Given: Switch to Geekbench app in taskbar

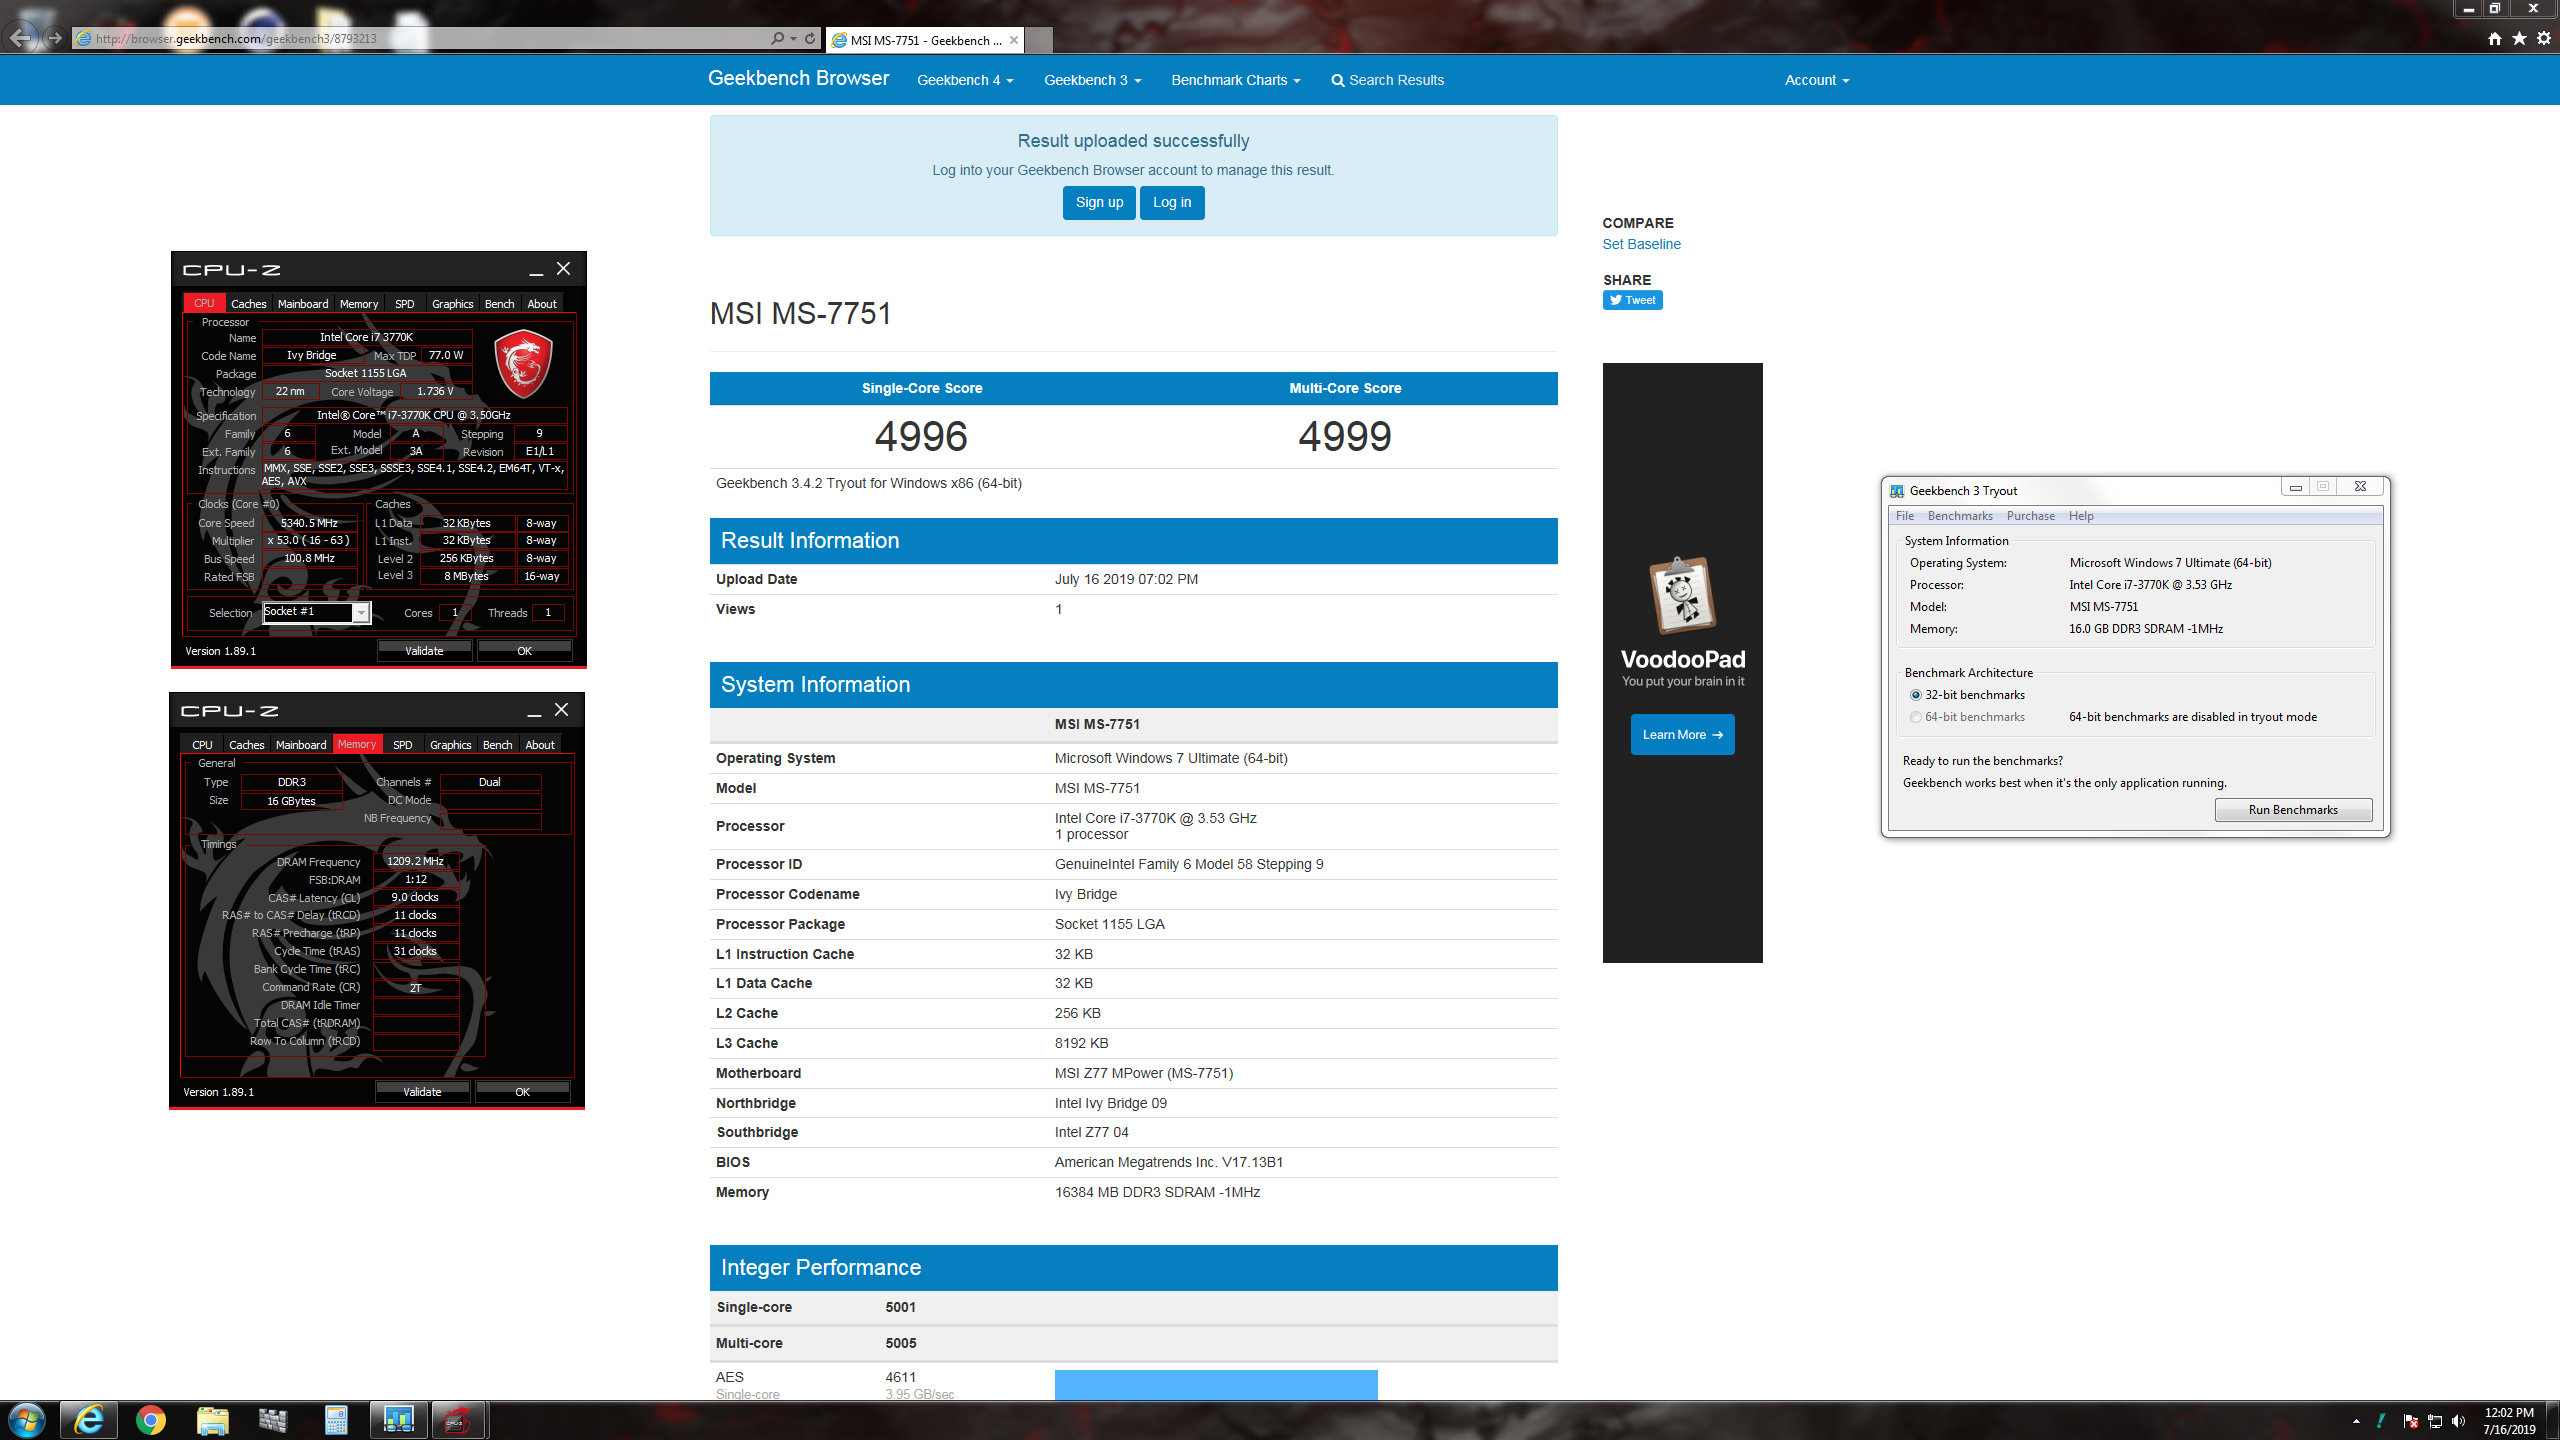Looking at the screenshot, I should 398,1420.
